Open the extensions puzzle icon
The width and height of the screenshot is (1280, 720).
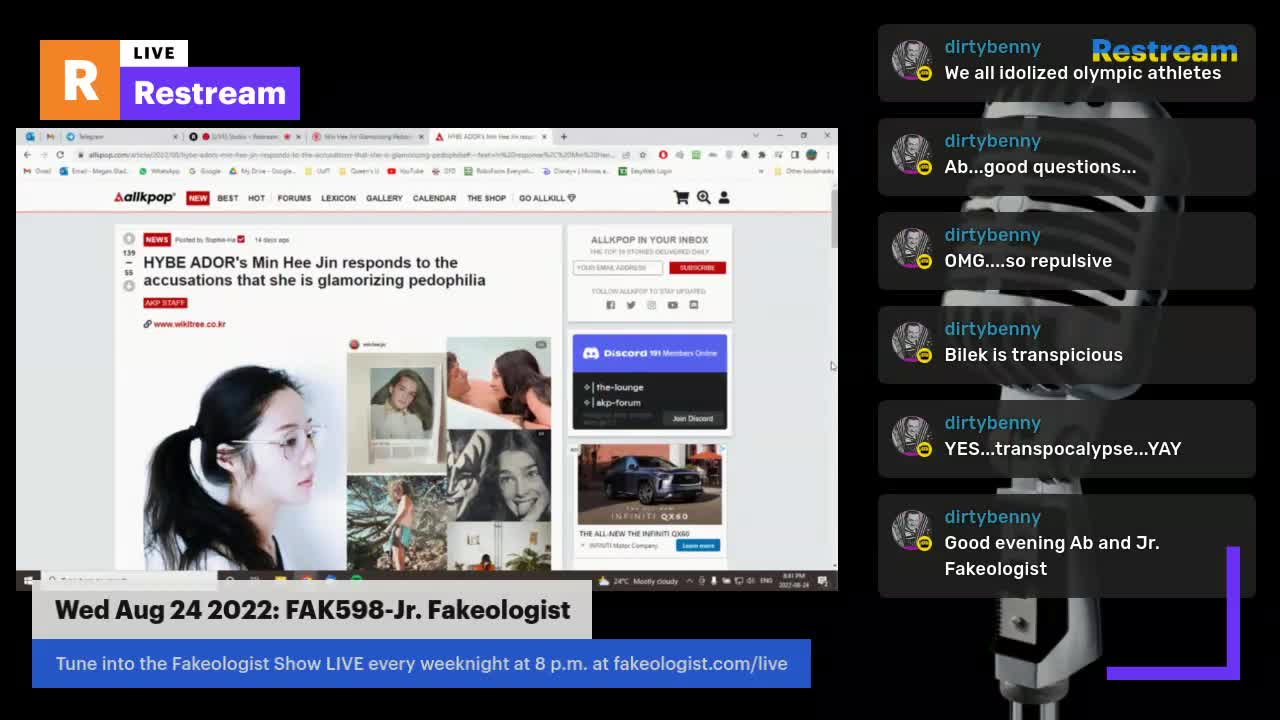coord(762,155)
